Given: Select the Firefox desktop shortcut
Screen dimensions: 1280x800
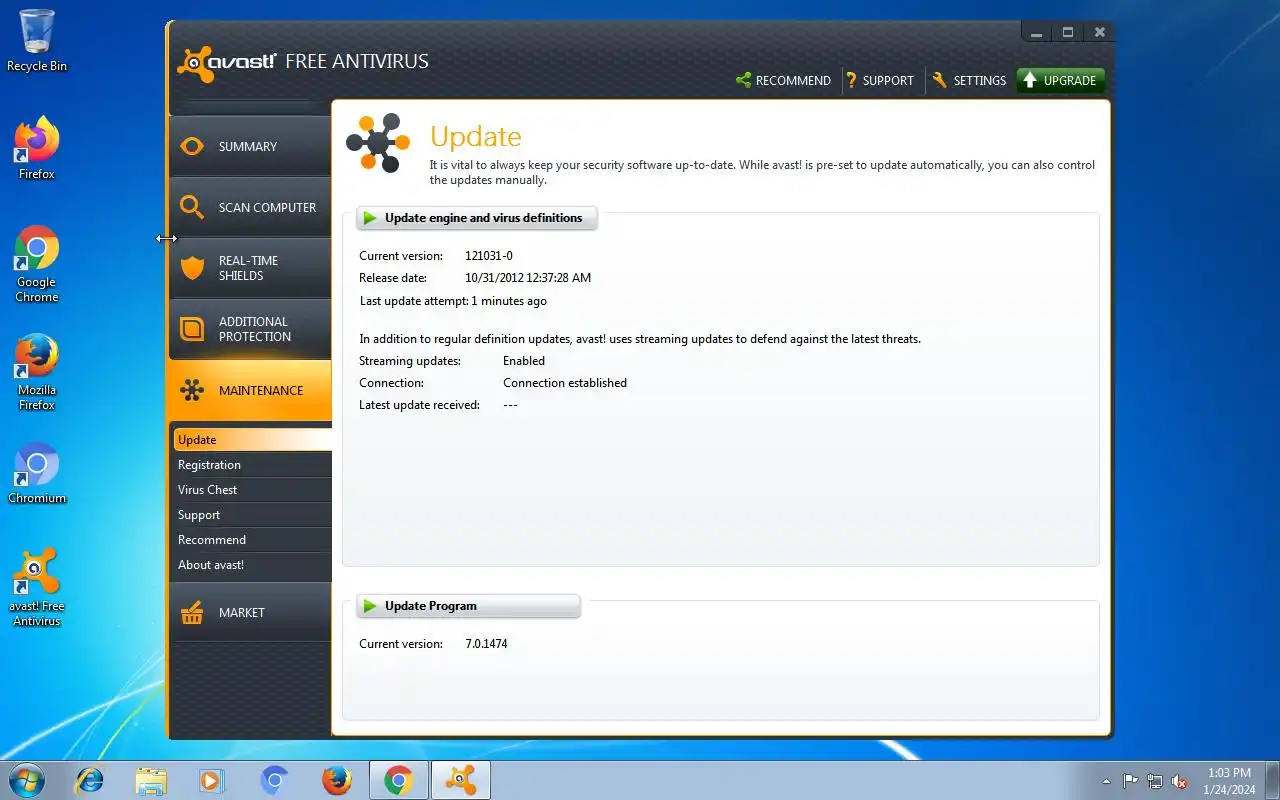Looking at the screenshot, I should tap(37, 148).
